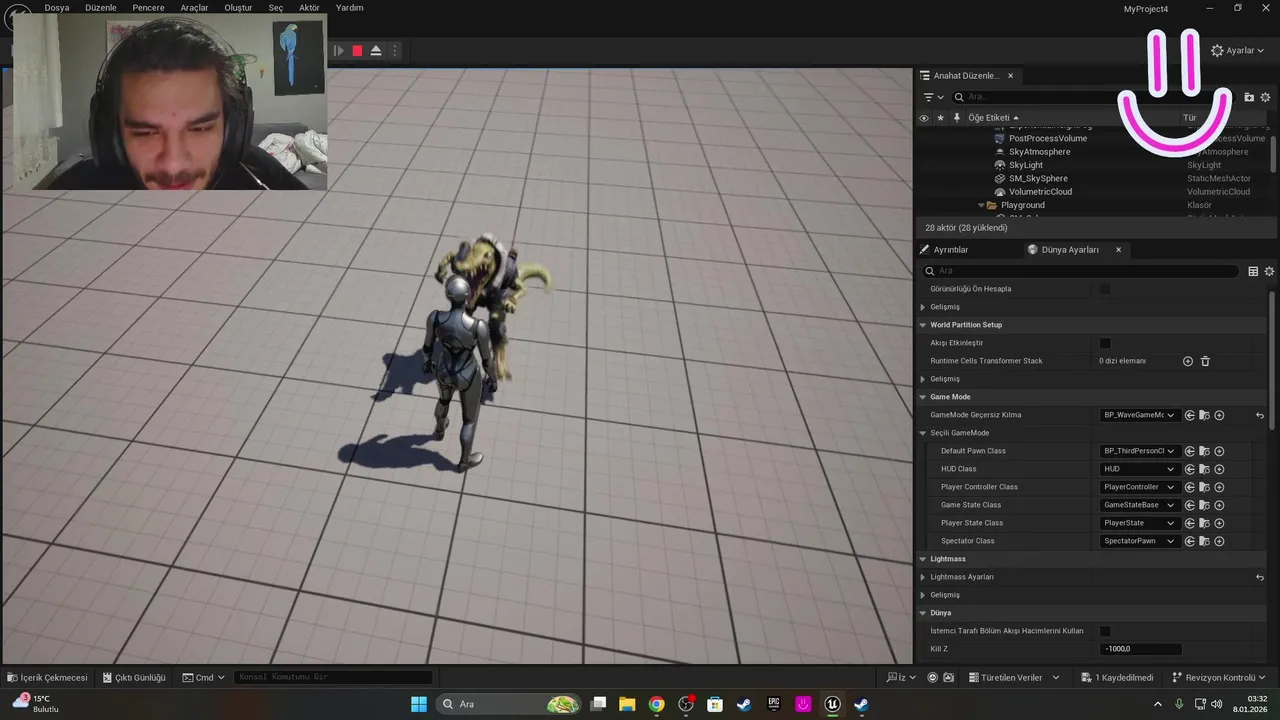Open the Oluştur menu
The image size is (1280, 720).
238,7
